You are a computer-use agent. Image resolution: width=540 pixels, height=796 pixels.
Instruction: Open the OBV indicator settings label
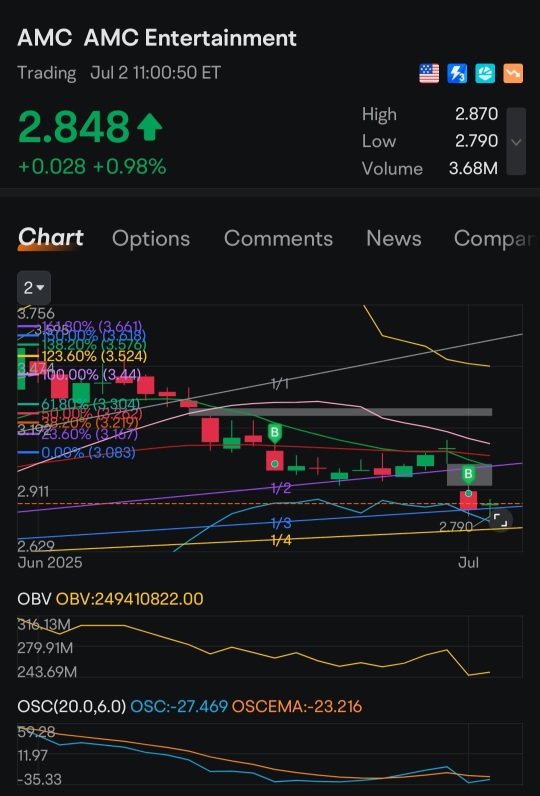pyautogui.click(x=34, y=599)
